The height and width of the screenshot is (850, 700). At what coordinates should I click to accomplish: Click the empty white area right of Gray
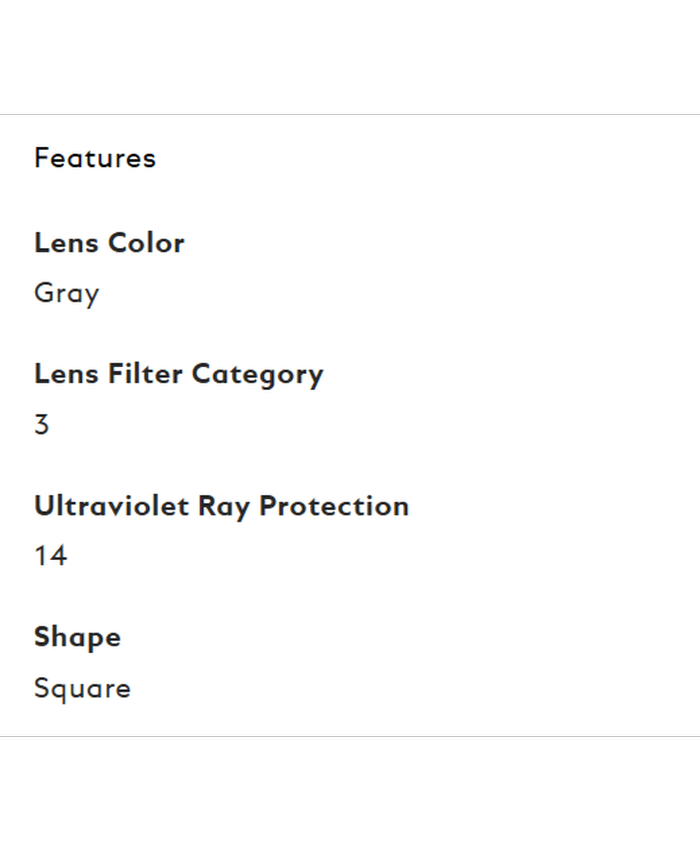[x=400, y=294]
